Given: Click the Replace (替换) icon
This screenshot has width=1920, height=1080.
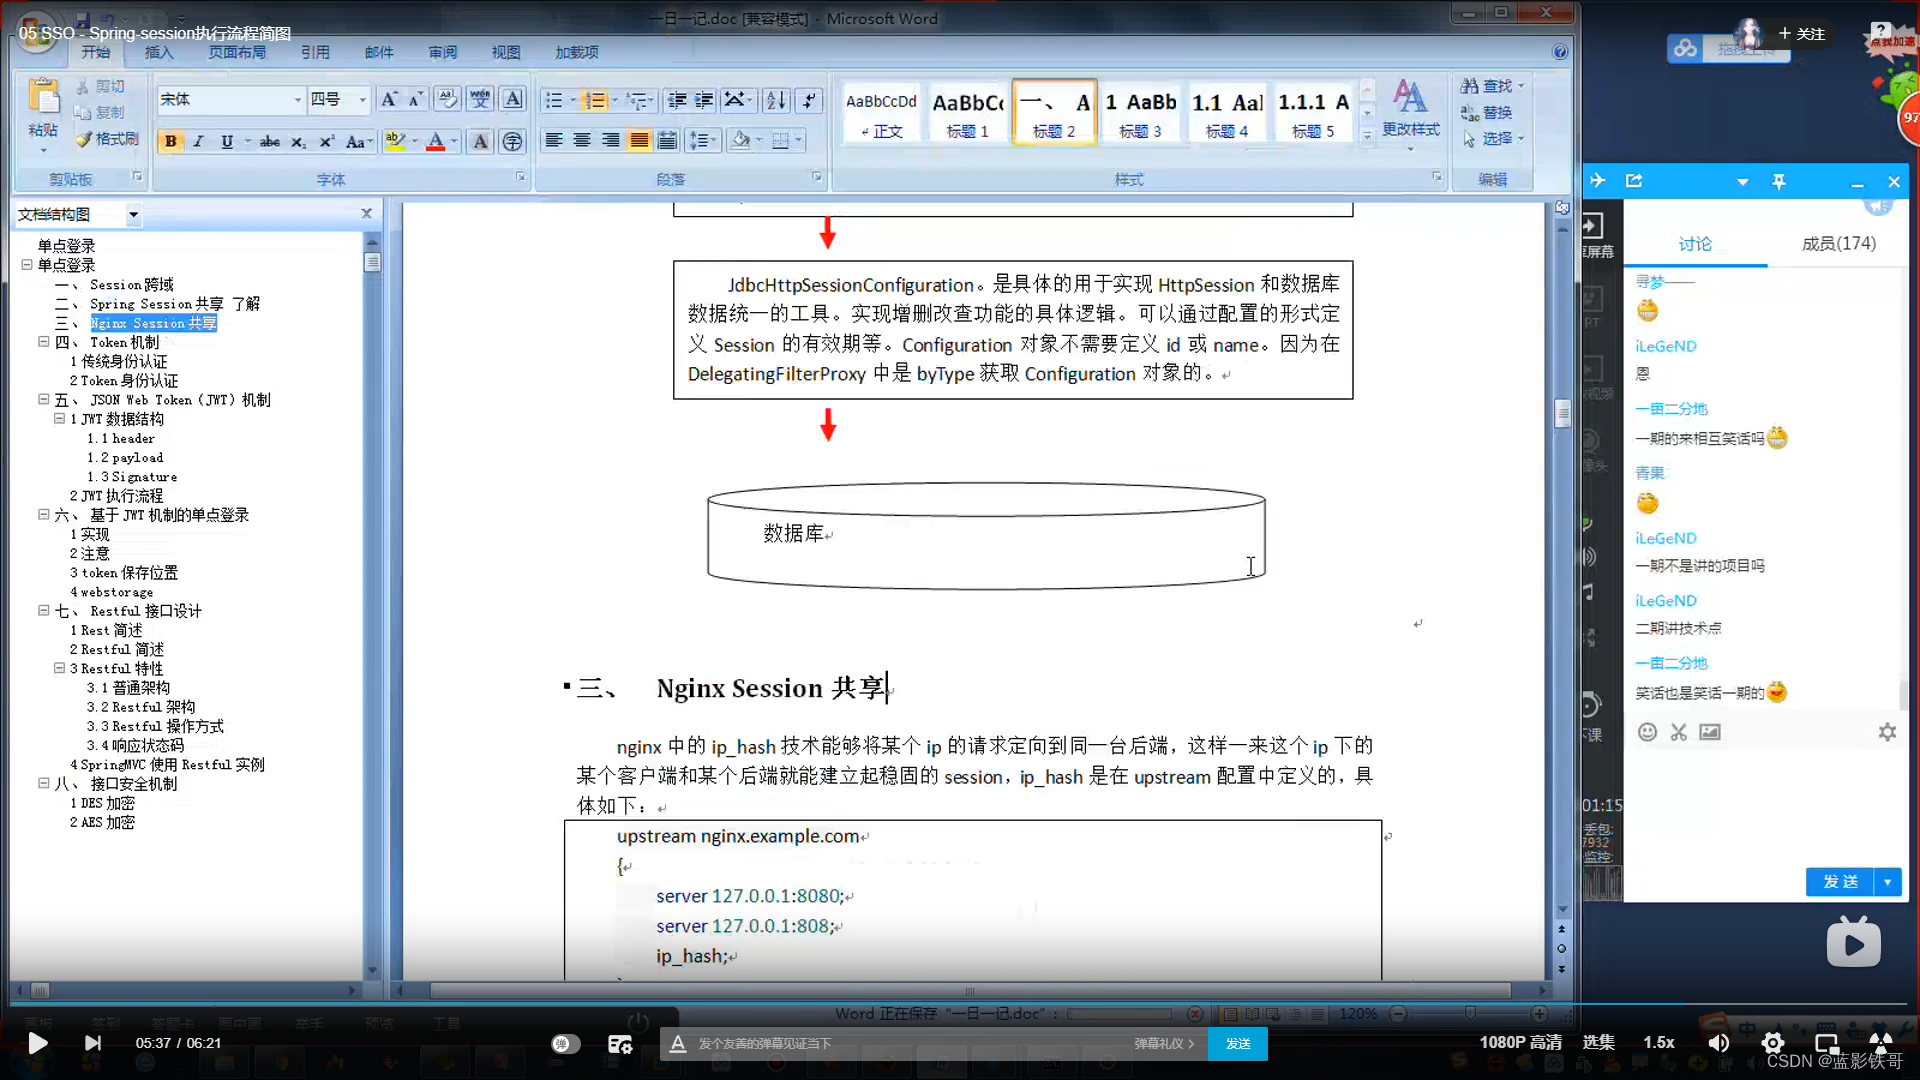Looking at the screenshot, I should [1490, 112].
